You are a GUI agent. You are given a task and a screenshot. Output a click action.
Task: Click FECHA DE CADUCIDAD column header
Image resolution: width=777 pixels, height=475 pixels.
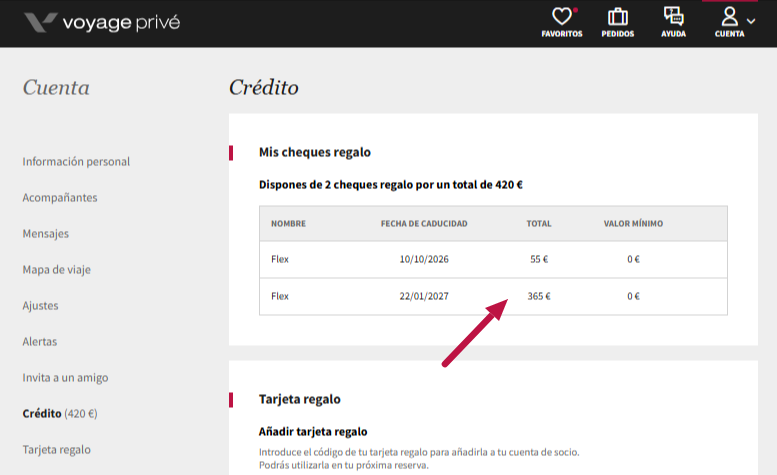point(424,224)
